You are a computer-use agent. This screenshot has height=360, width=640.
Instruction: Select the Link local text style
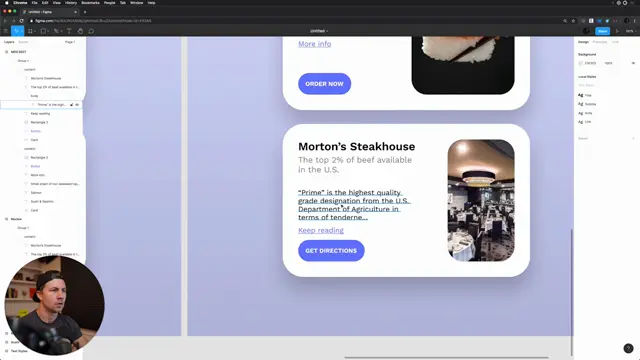(x=584, y=122)
